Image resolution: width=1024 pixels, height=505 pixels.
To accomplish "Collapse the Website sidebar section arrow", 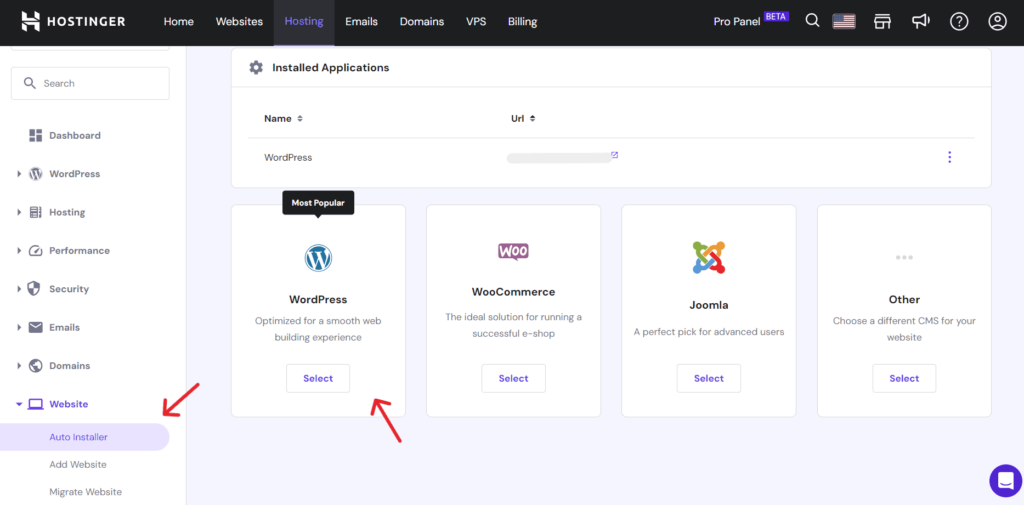I will [19, 404].
